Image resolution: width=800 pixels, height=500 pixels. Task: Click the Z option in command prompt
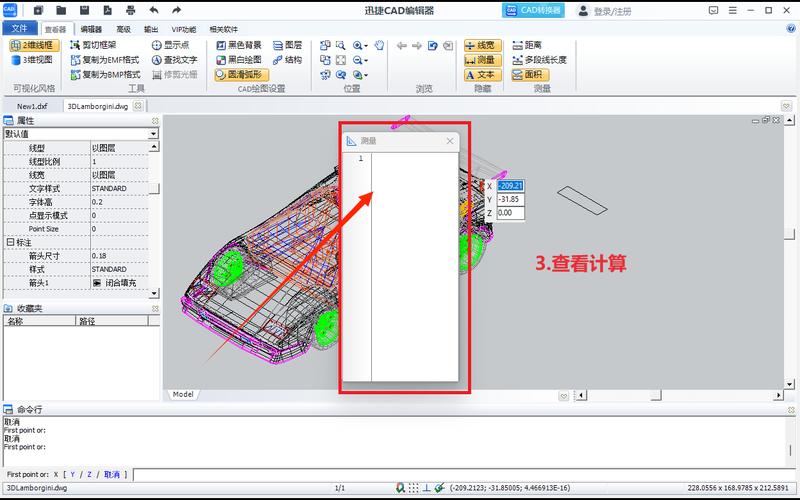(89, 474)
